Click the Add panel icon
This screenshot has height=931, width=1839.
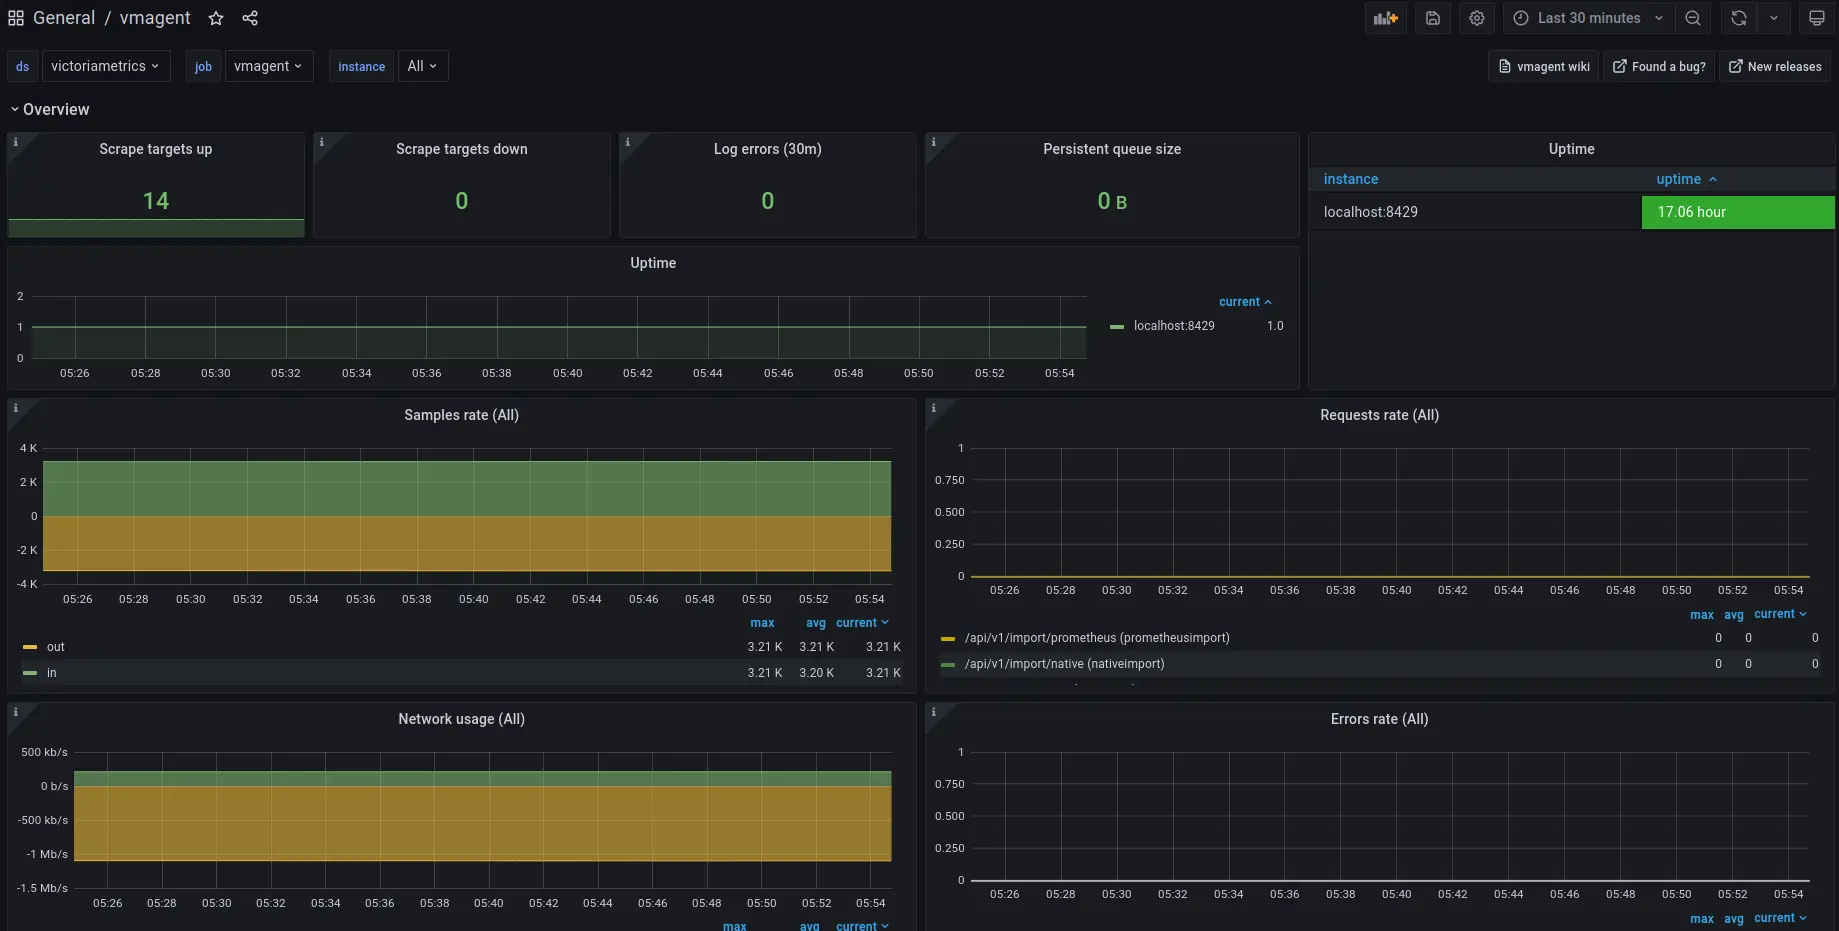click(1385, 18)
